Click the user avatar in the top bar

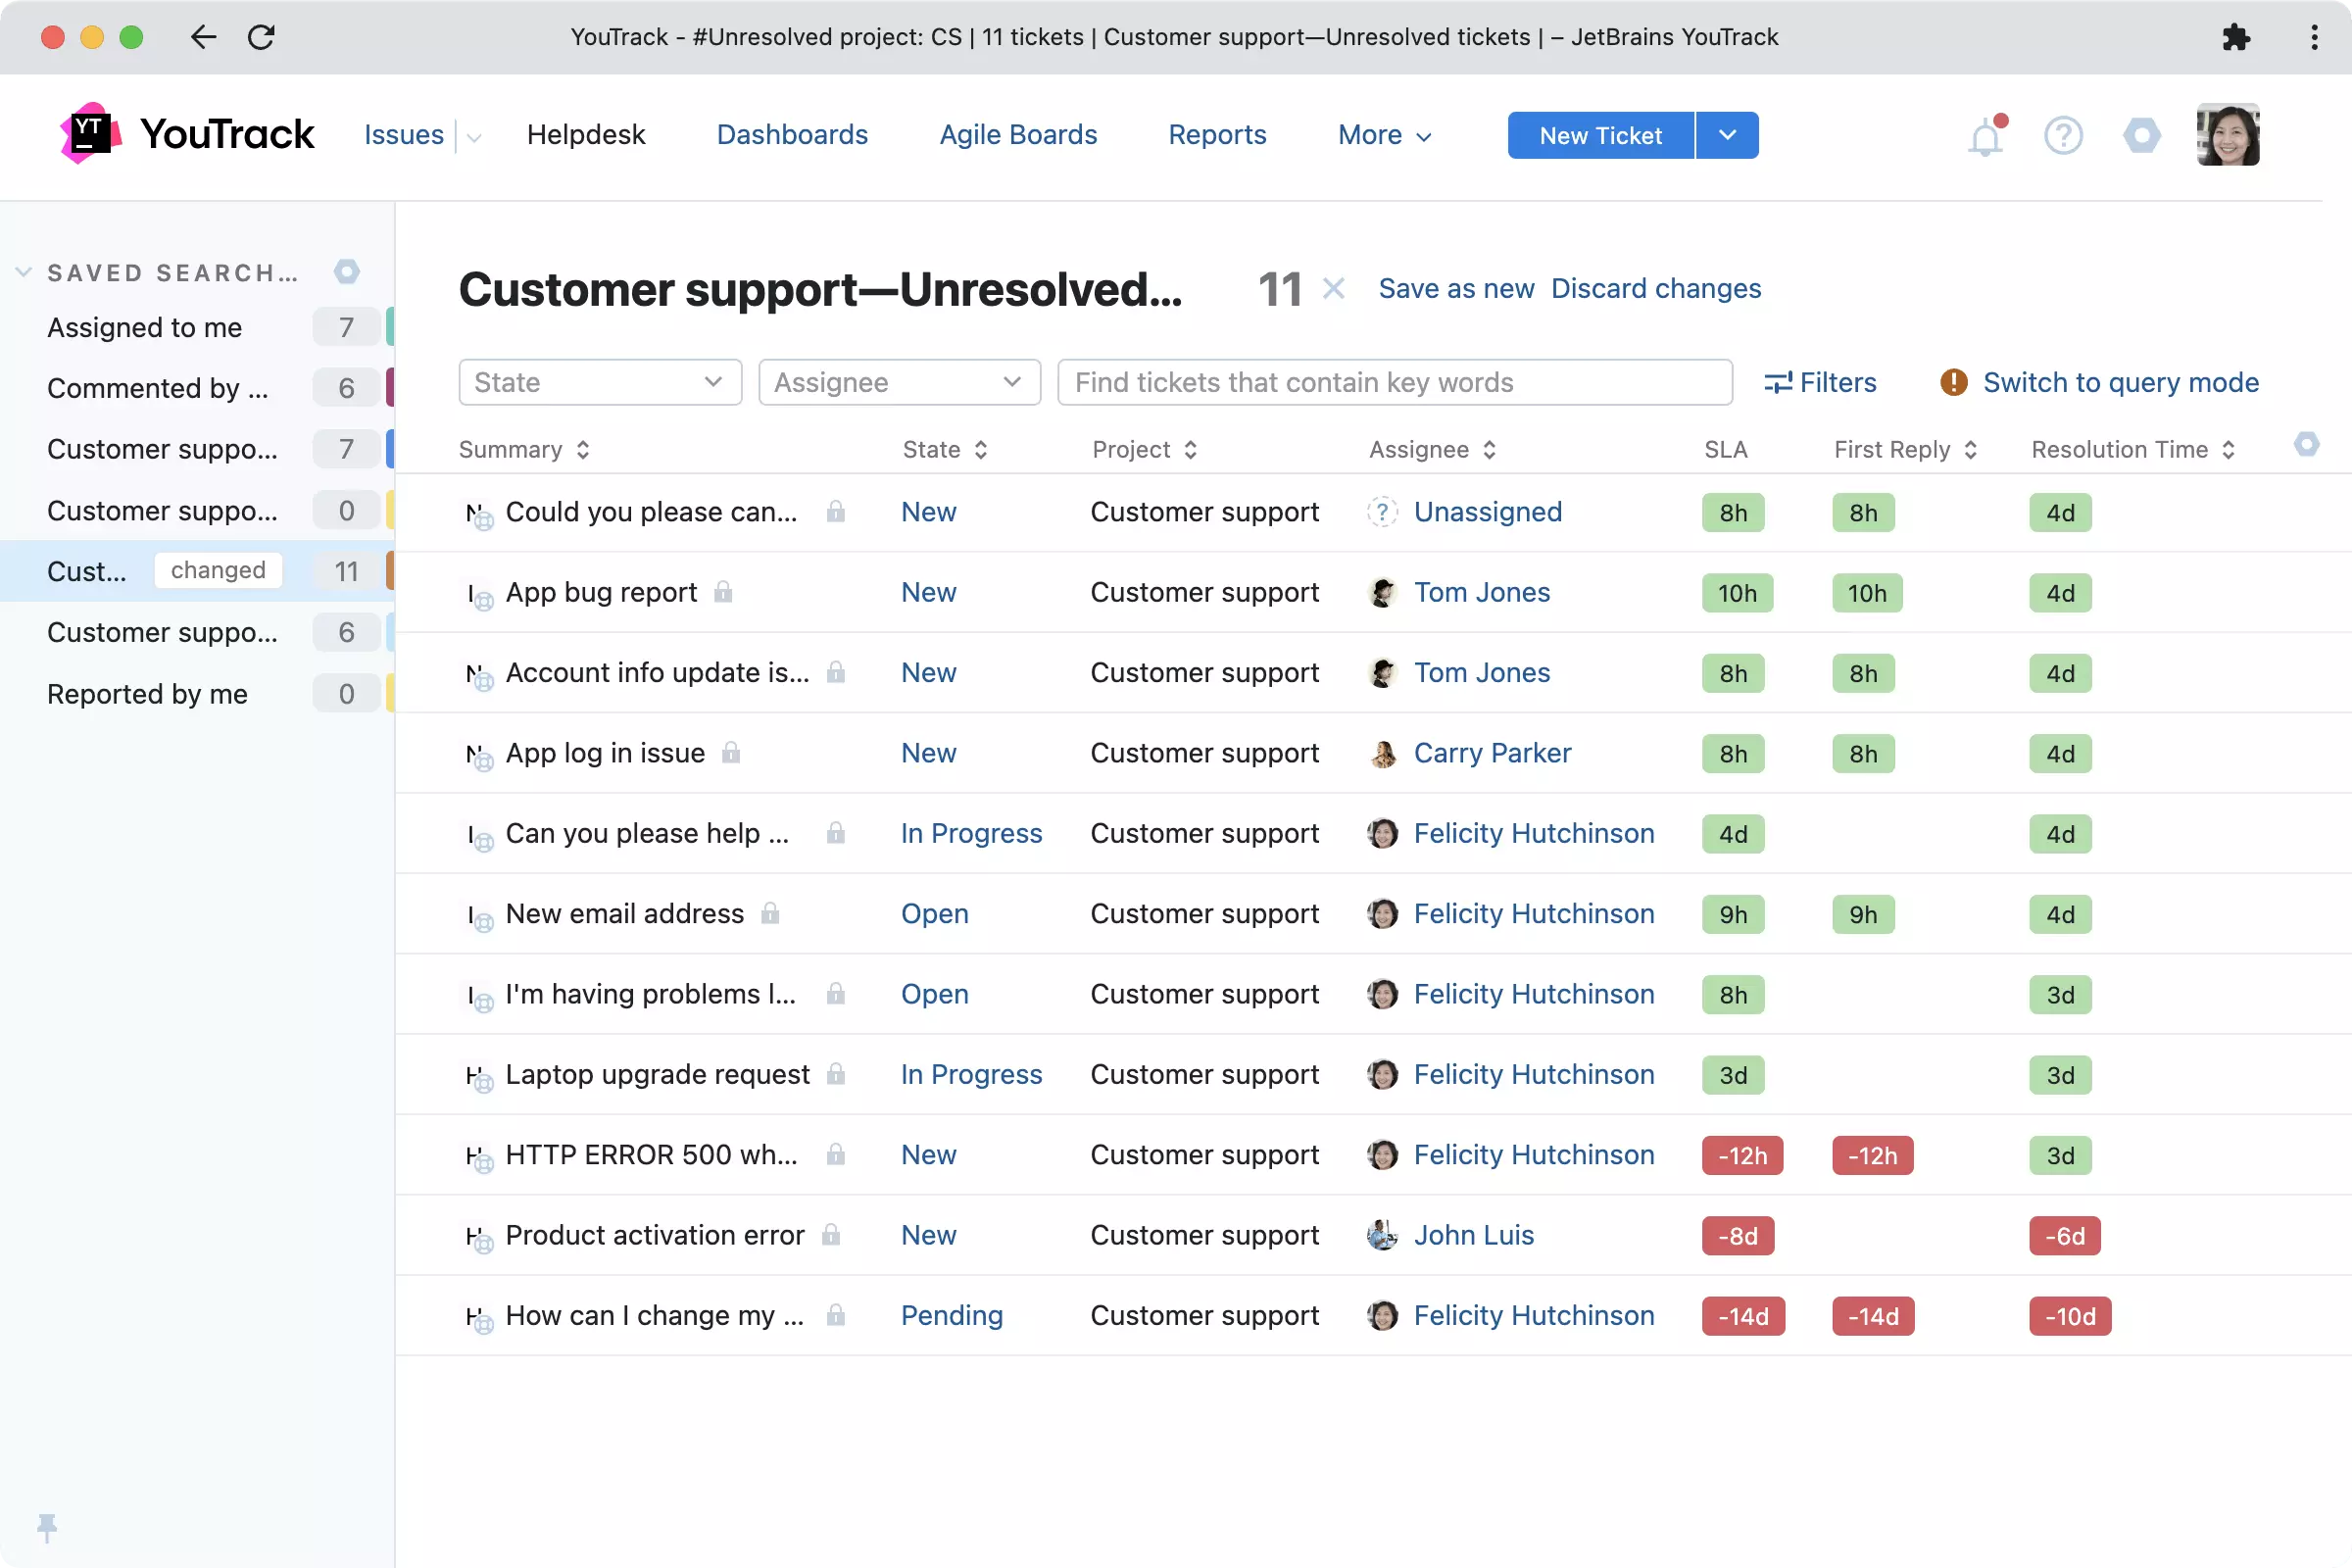pos(2229,134)
